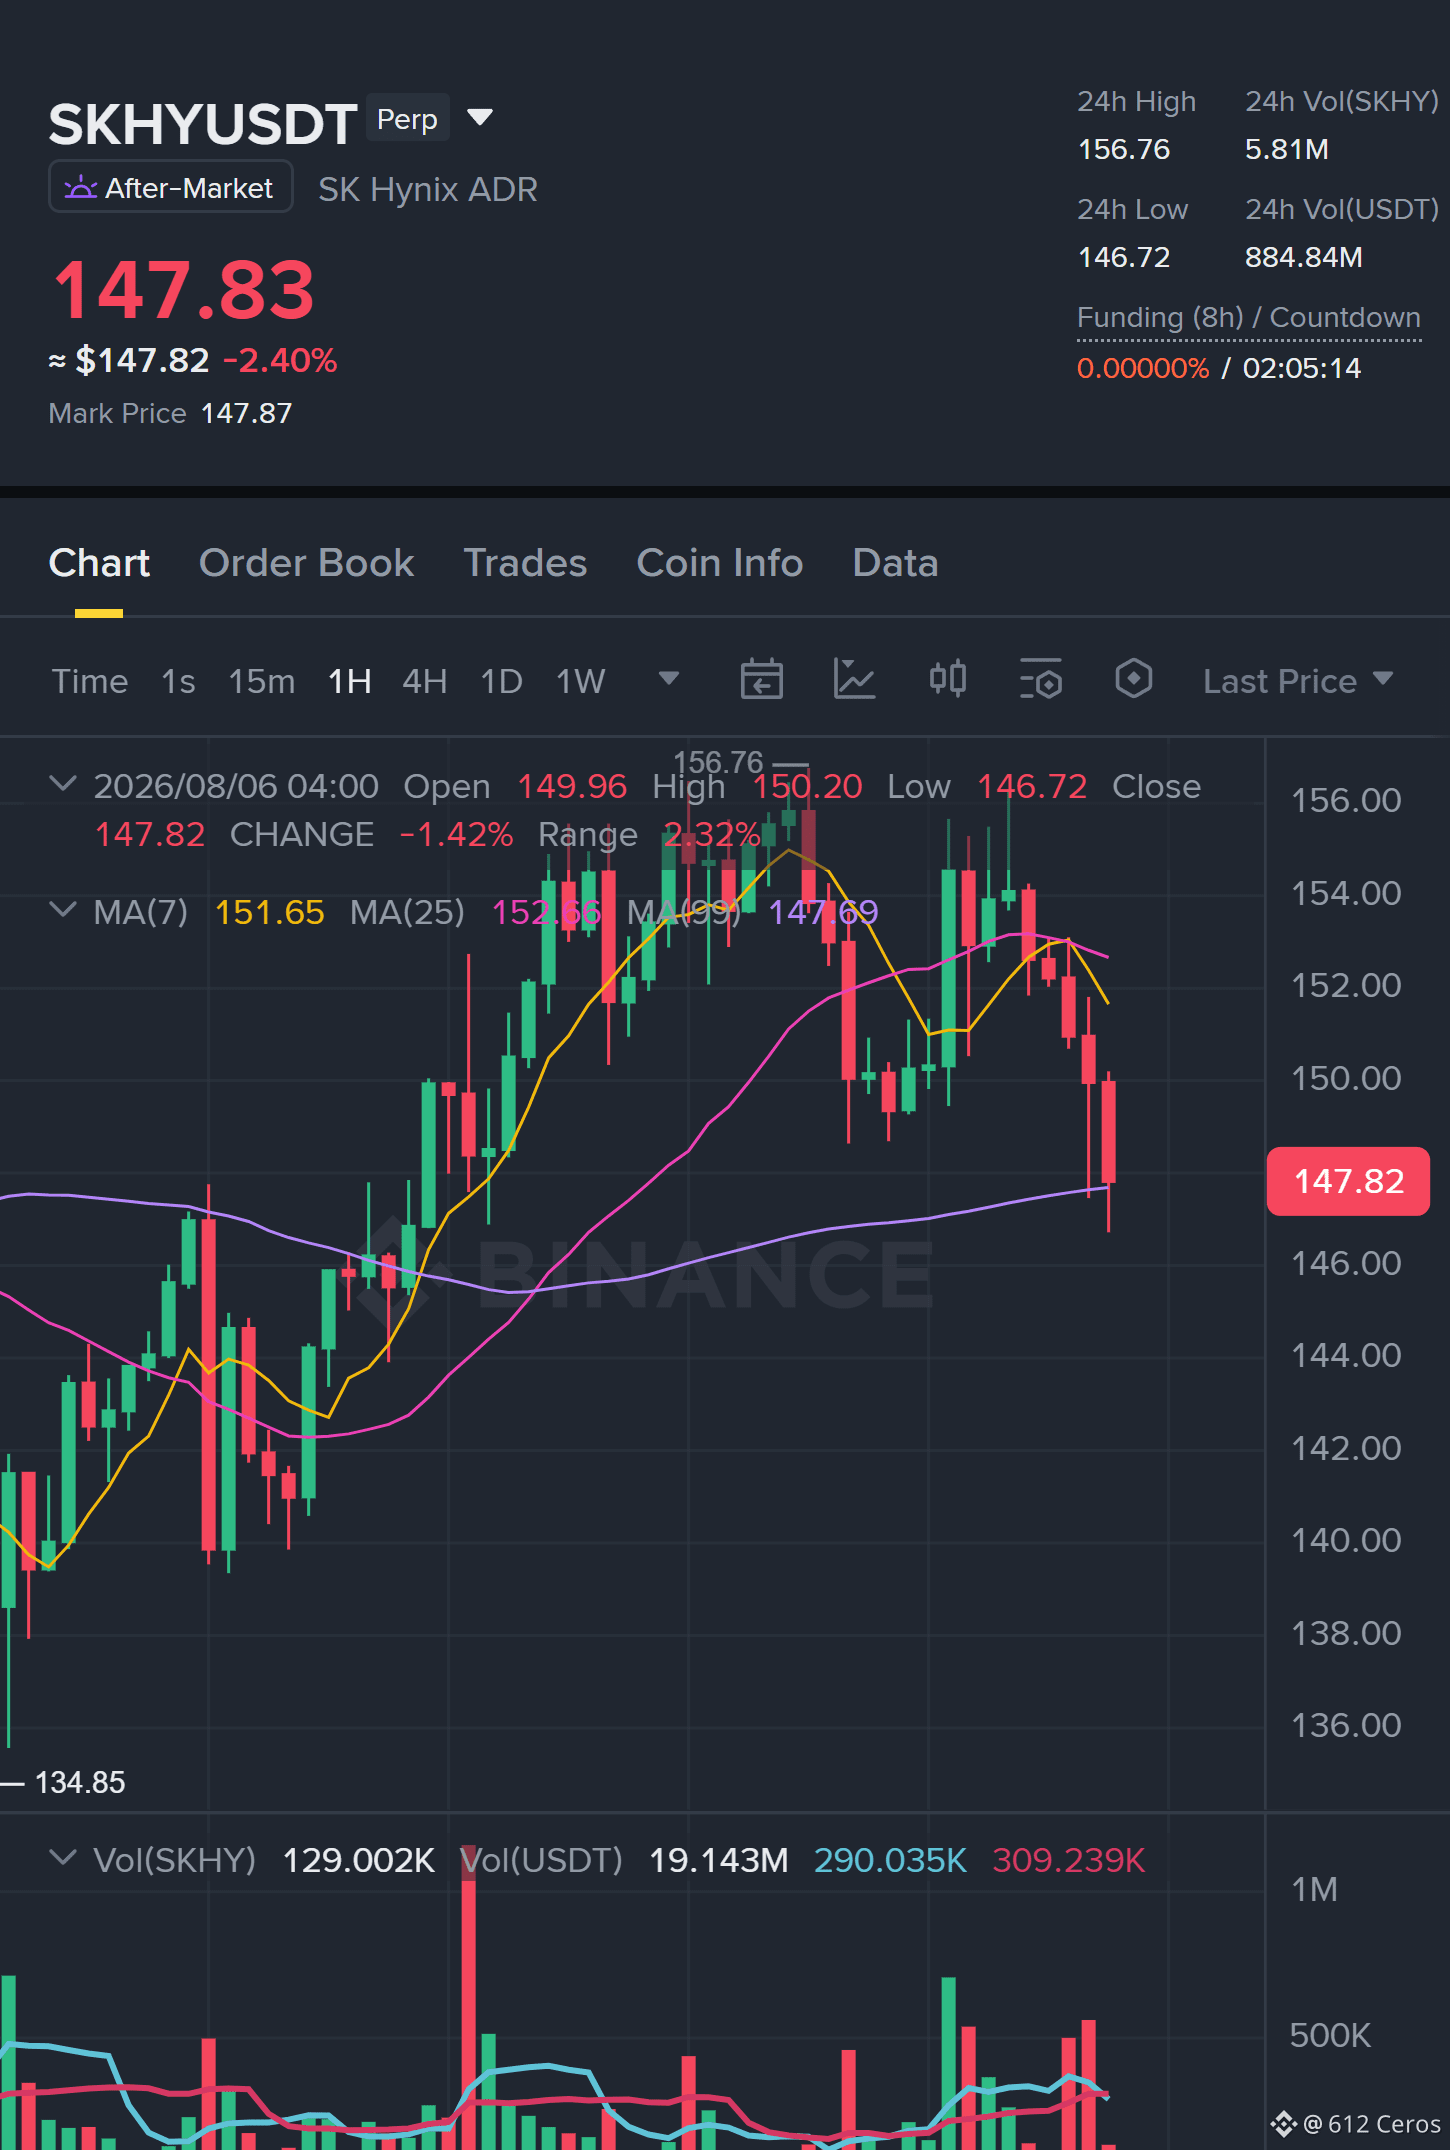Tap the ≈ $147.82 dollar value

coord(129,360)
